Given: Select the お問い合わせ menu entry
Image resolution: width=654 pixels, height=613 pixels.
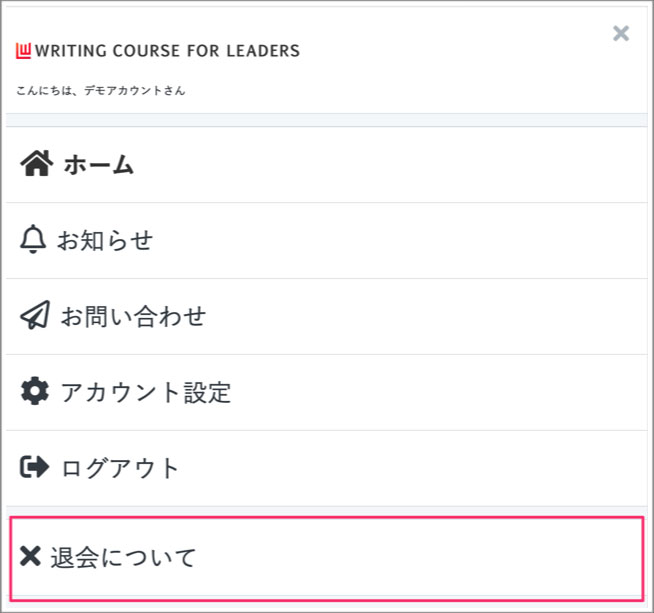Looking at the screenshot, I should (x=133, y=317).
